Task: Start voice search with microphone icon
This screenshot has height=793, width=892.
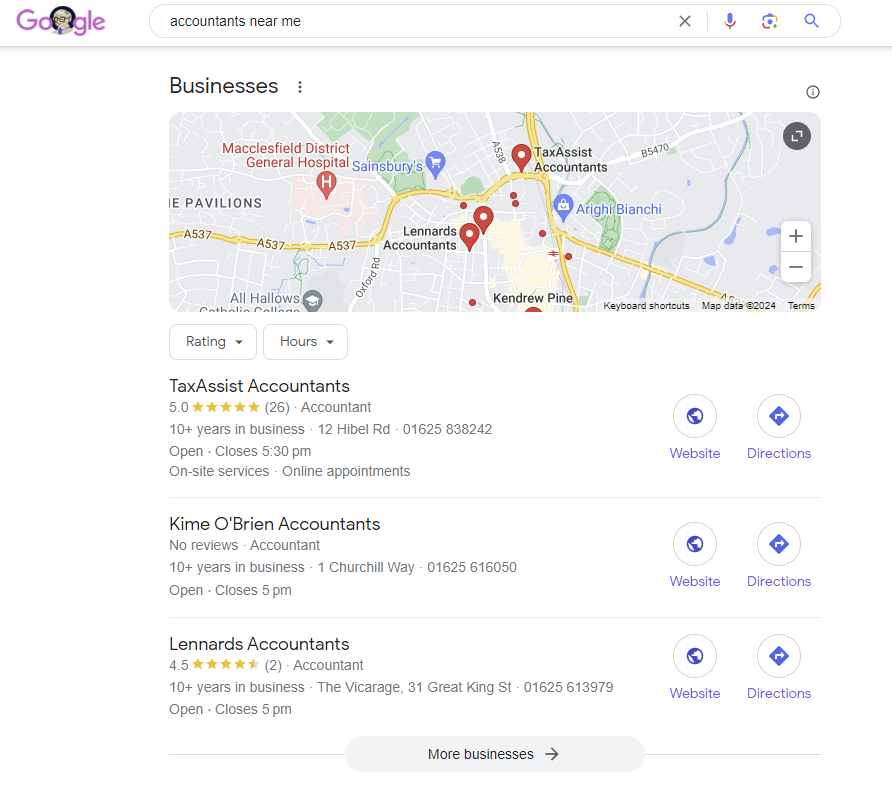Action: click(x=730, y=21)
